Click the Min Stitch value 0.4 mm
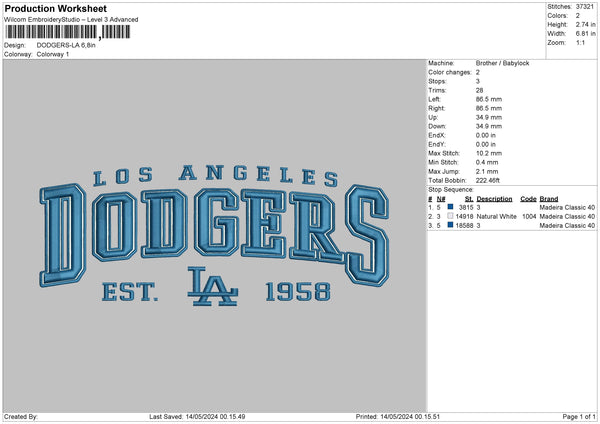 tap(487, 163)
